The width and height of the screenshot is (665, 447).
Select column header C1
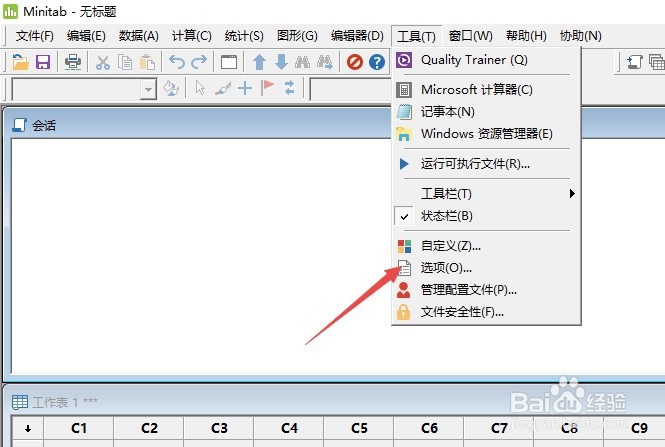(x=79, y=428)
